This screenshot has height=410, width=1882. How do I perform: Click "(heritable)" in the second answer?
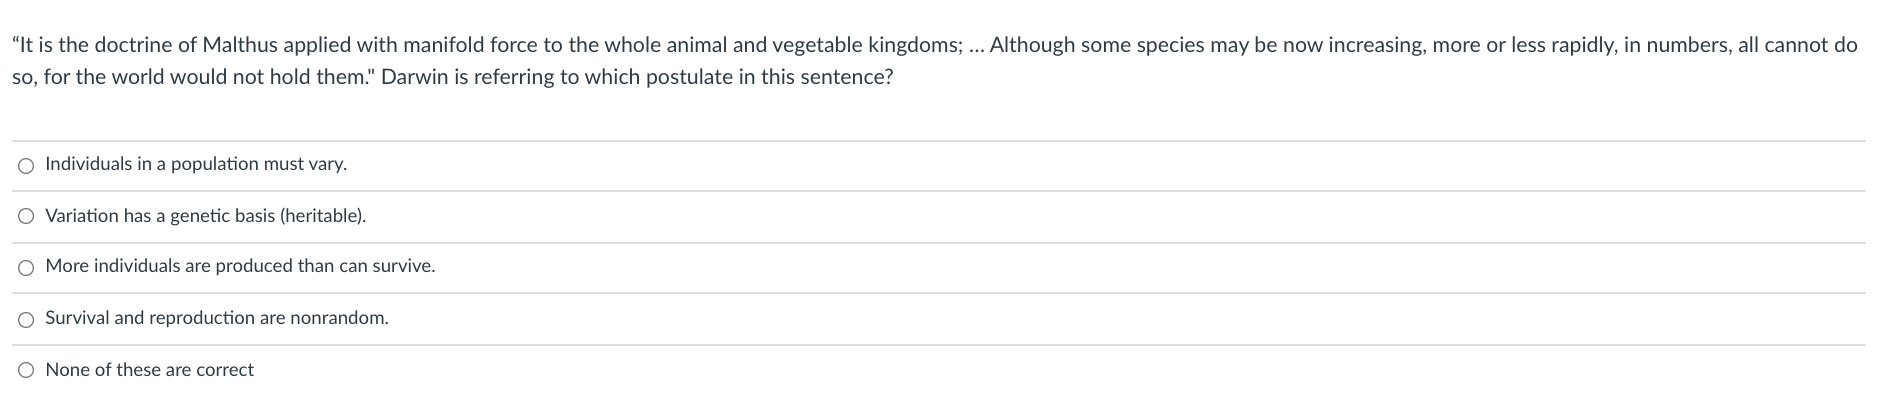pyautogui.click(x=324, y=216)
